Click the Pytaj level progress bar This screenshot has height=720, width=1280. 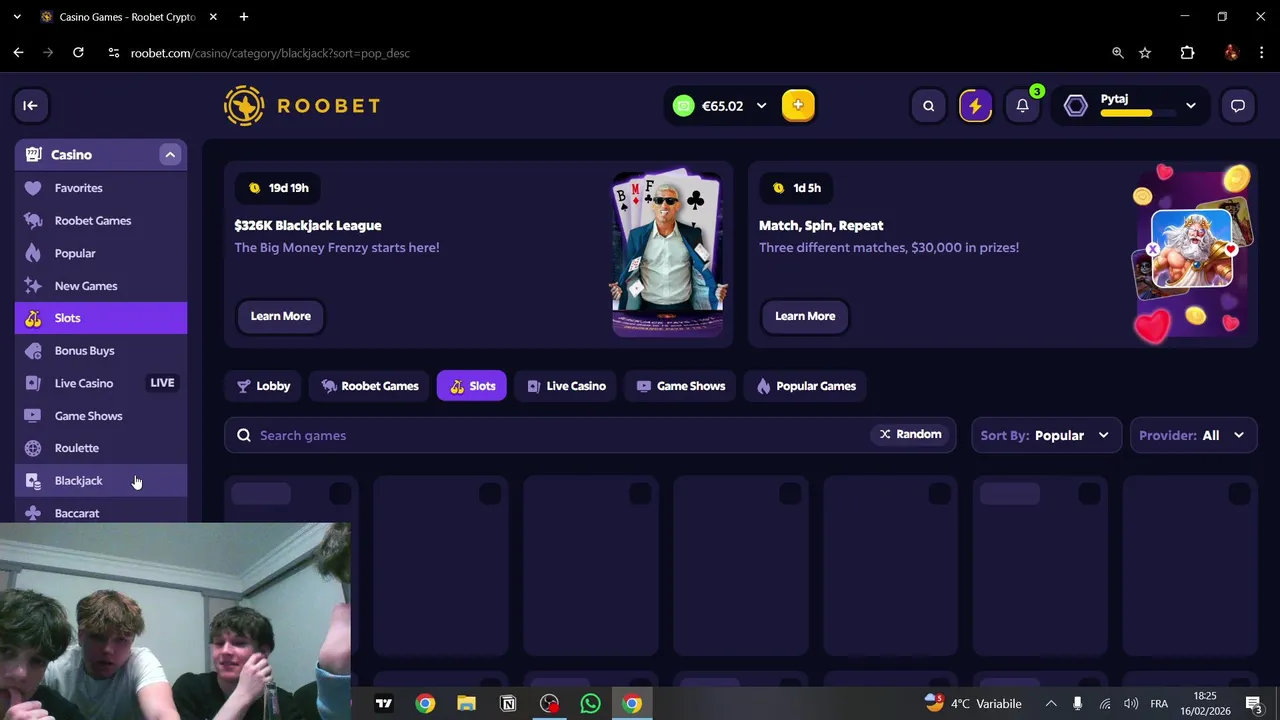point(1139,114)
